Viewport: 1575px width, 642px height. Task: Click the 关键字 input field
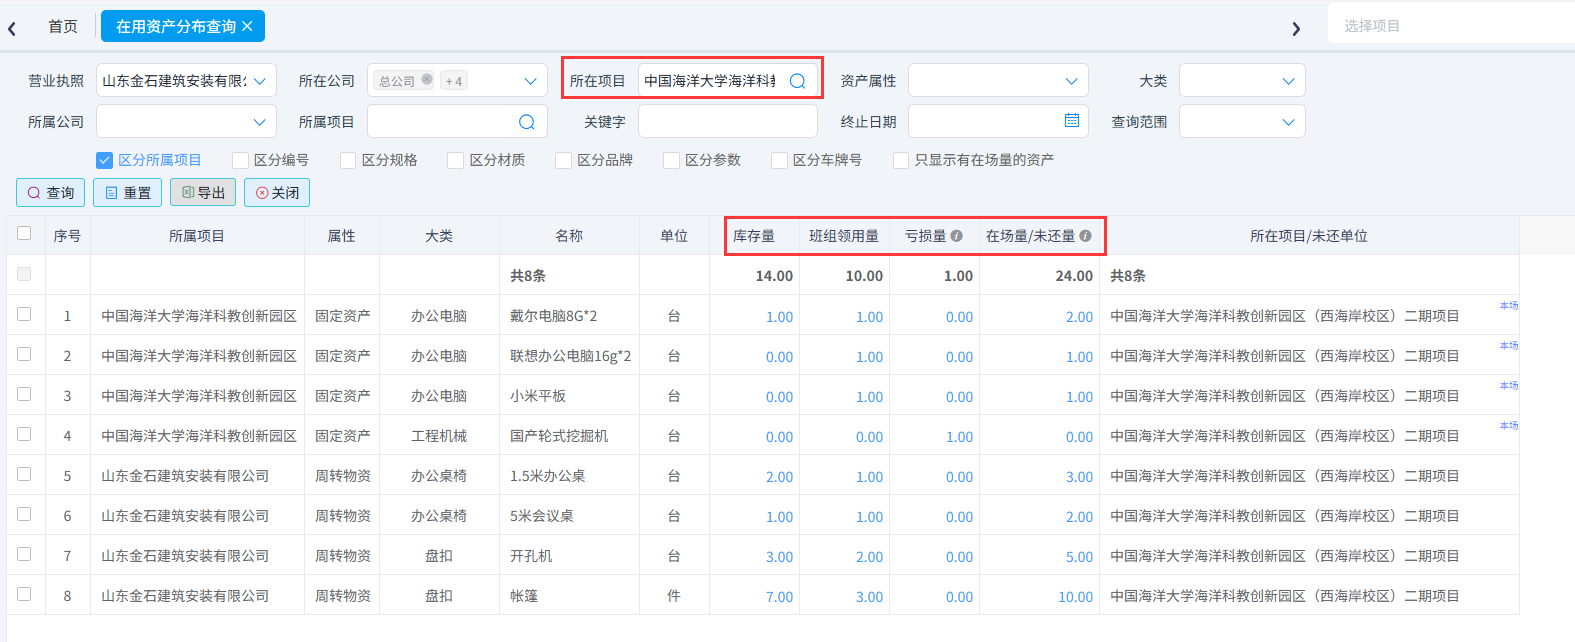coord(728,122)
